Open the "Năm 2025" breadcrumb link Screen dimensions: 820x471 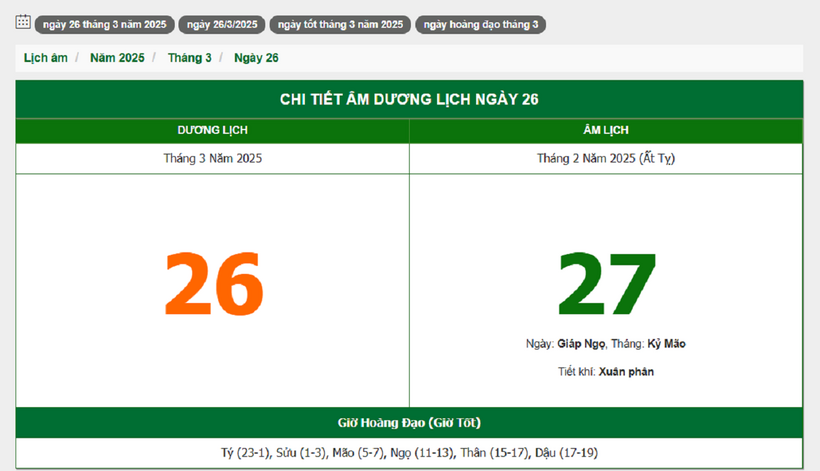(x=117, y=58)
